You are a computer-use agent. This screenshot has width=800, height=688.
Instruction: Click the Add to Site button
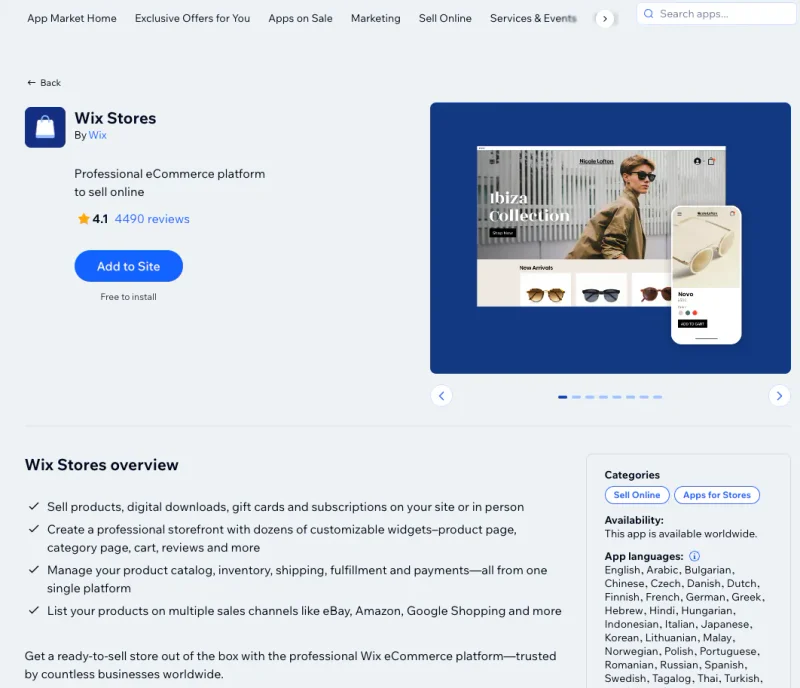129,266
